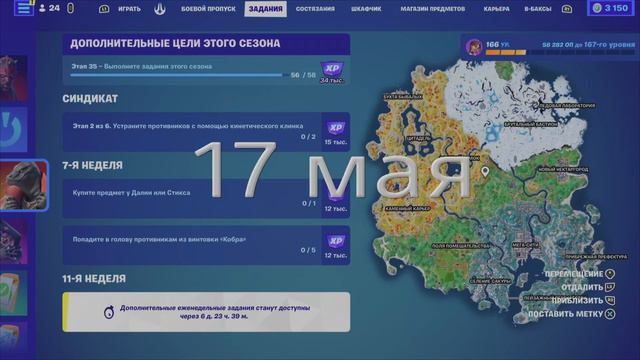This screenshot has width=640, height=360.
Task: Open the ИГРАТЬ tab
Action: tap(129, 9)
